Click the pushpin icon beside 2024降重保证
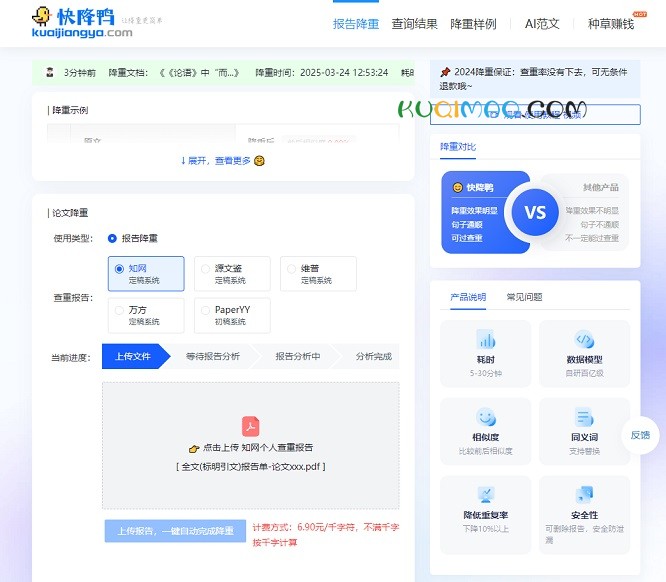The height and width of the screenshot is (582, 666). tap(445, 72)
